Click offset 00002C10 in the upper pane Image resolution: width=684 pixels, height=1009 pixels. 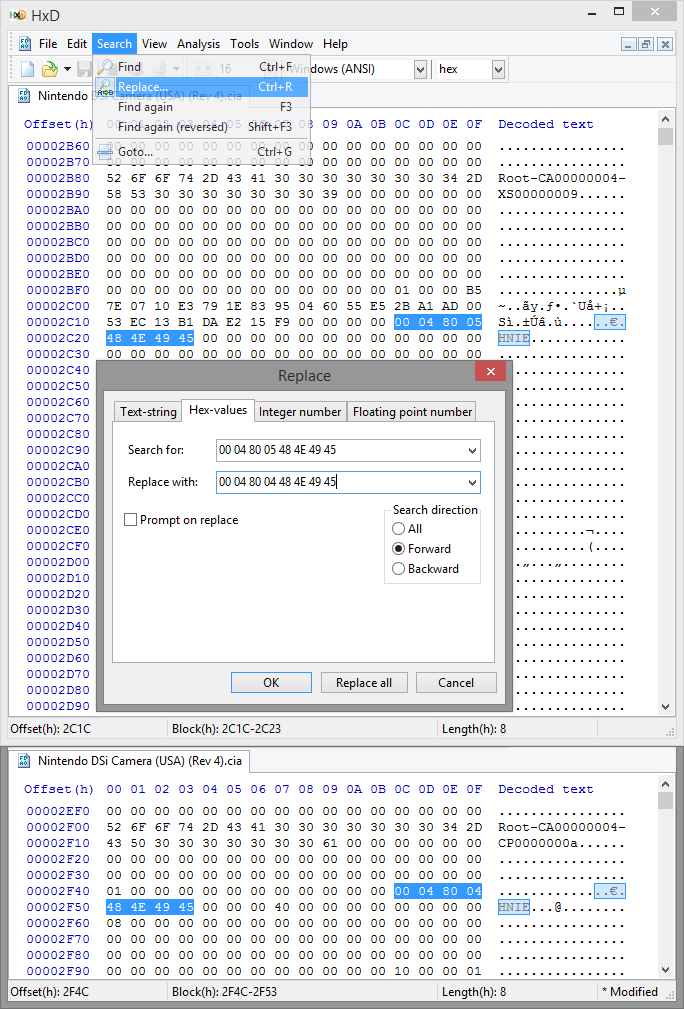pos(58,322)
